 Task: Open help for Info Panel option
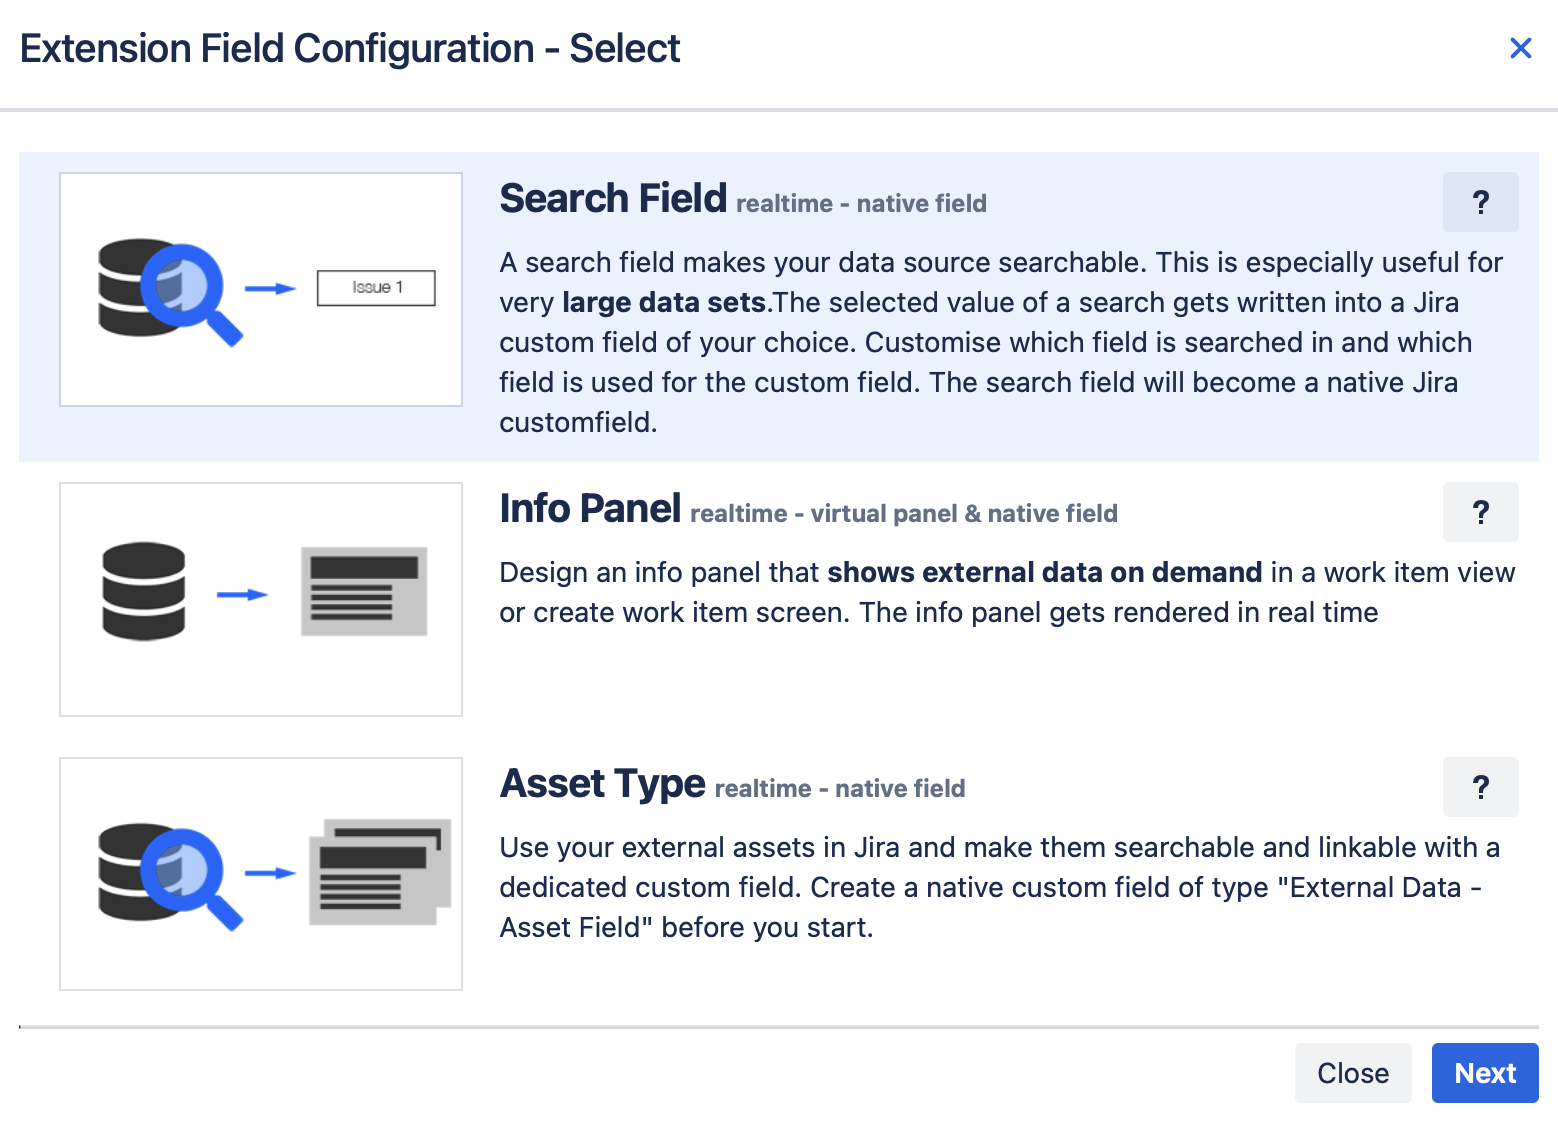[1480, 512]
